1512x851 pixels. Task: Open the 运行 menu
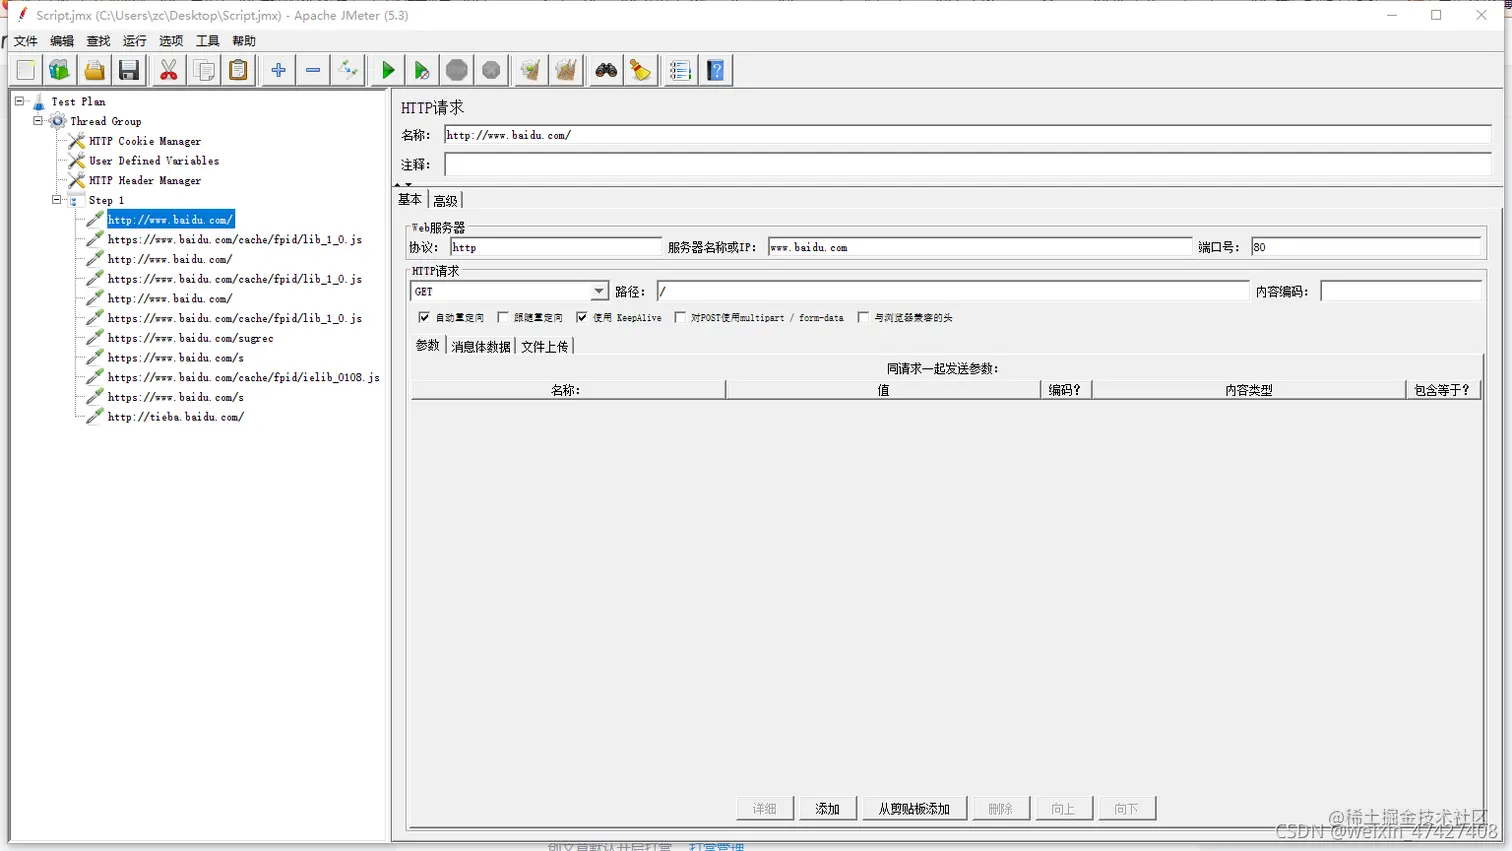[x=135, y=41]
